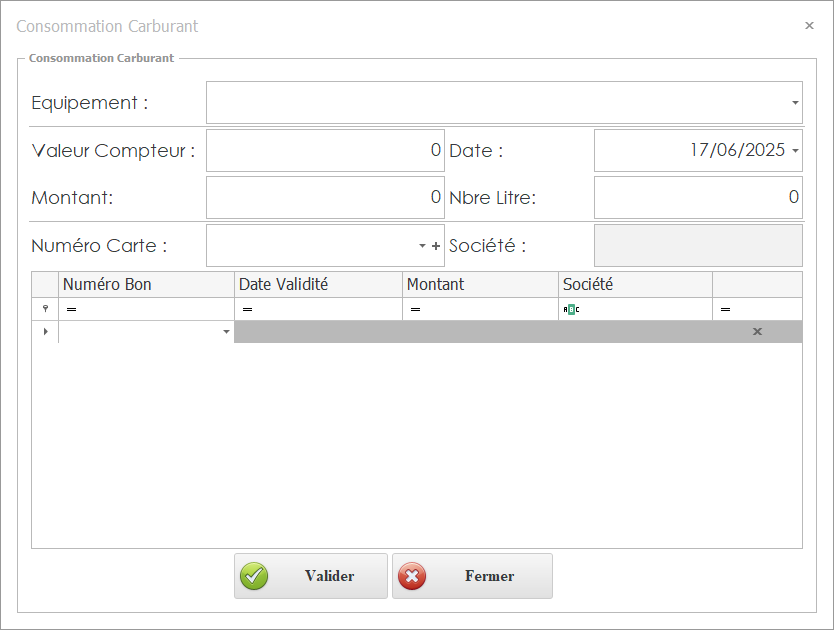Screen dimensions: 834x630
Task: Click the row delete x icon
Action: (757, 331)
